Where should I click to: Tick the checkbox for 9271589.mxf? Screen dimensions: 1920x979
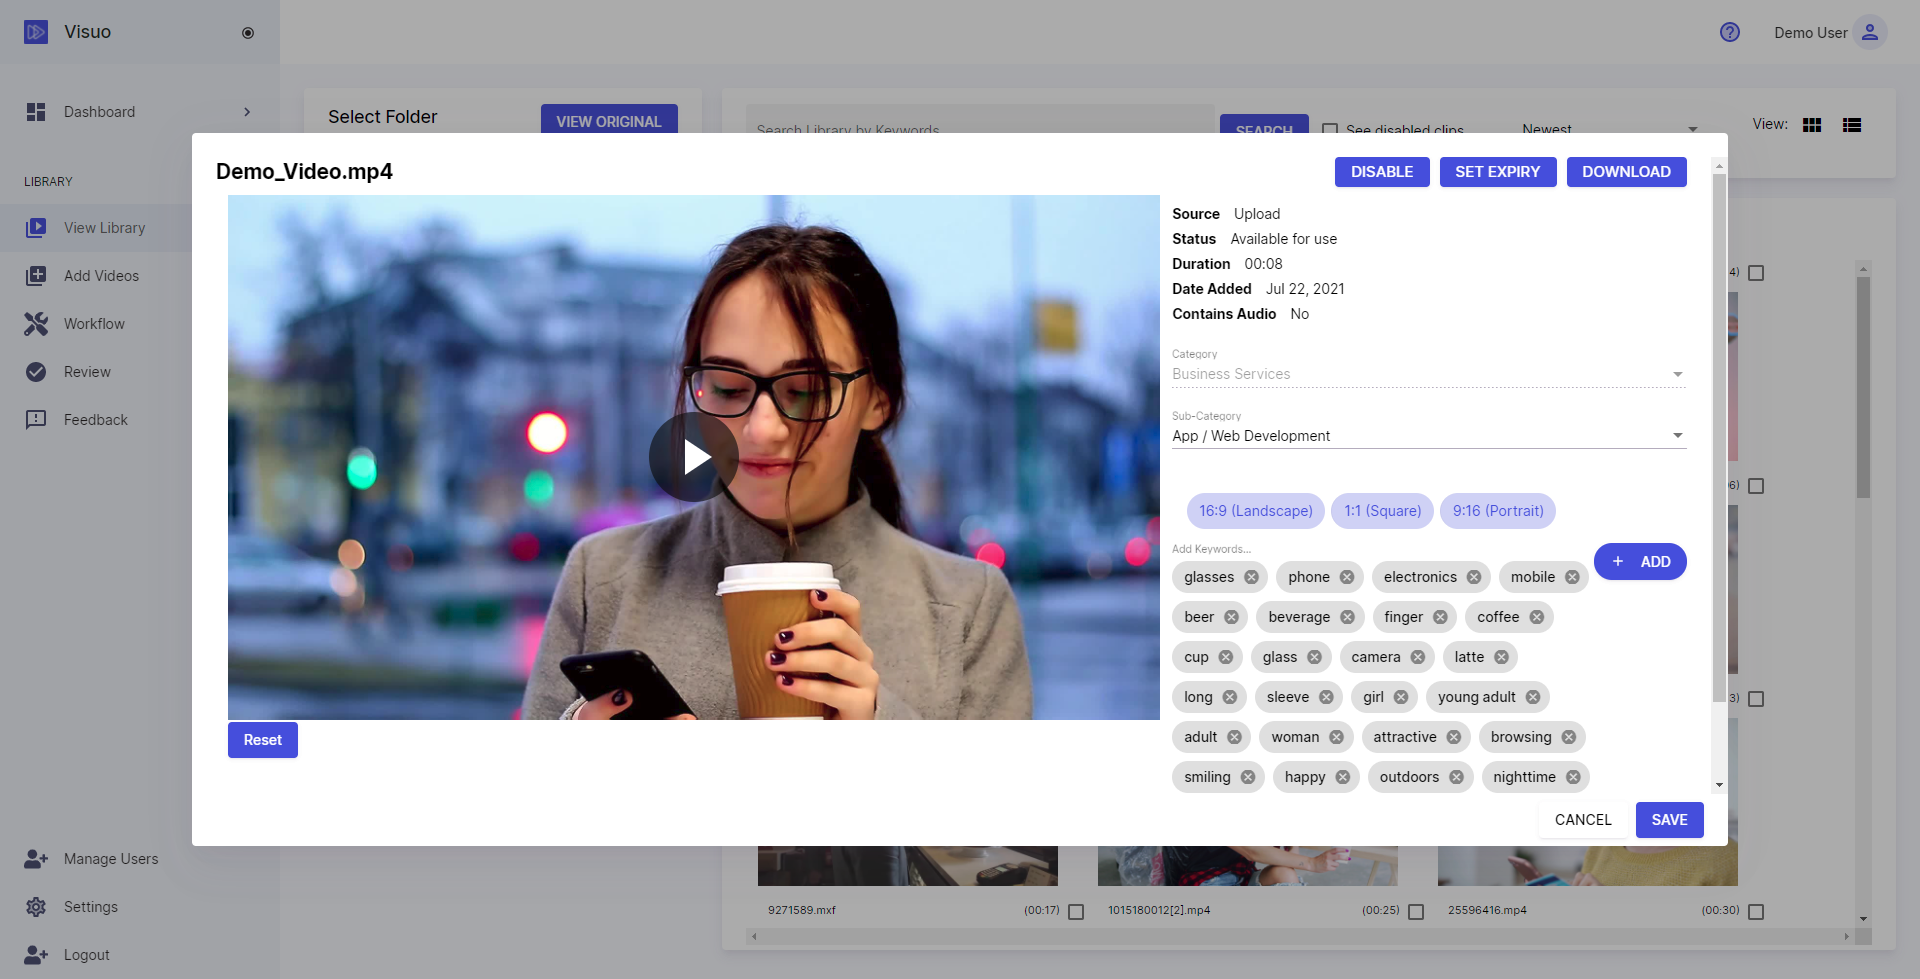[1076, 912]
